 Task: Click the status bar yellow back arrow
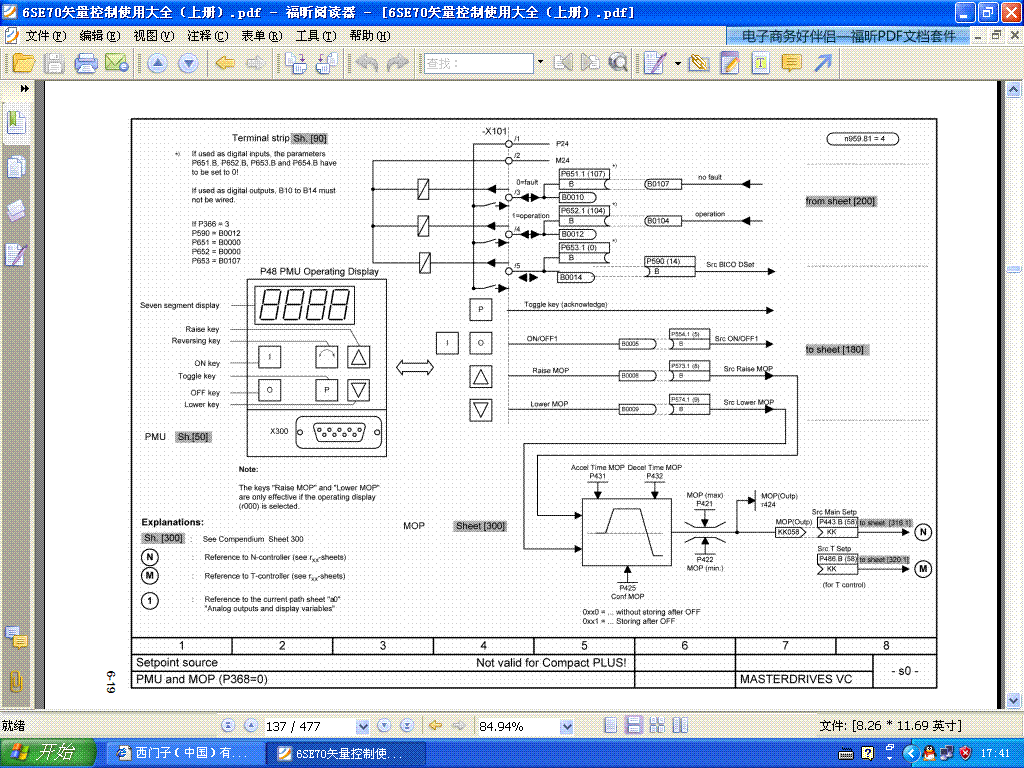pos(436,726)
